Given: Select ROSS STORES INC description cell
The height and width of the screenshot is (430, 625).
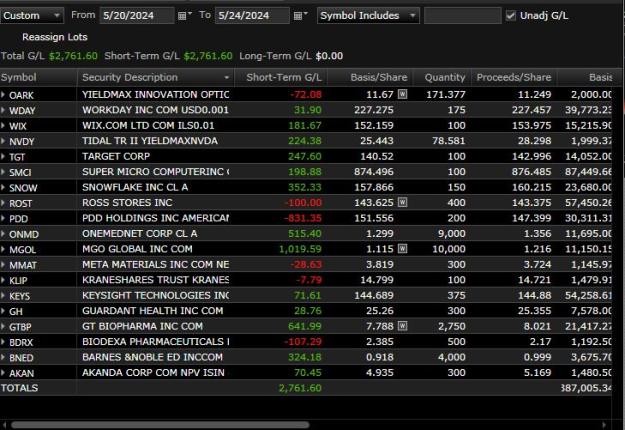Looking at the screenshot, I should pos(127,202).
